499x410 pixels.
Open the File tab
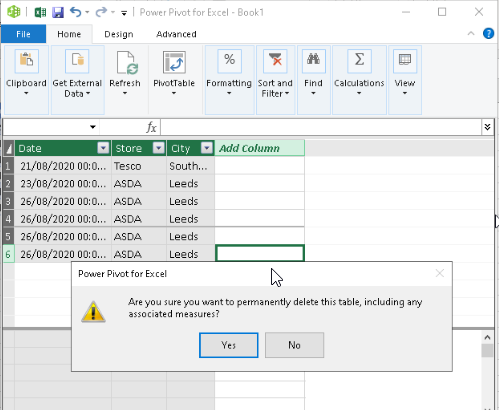(x=23, y=34)
